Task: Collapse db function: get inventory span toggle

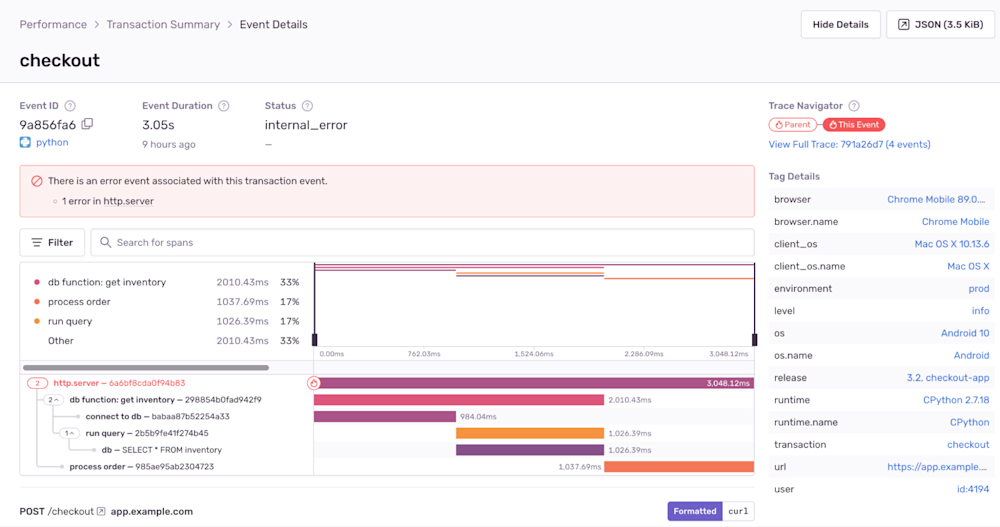Action: [x=54, y=400]
